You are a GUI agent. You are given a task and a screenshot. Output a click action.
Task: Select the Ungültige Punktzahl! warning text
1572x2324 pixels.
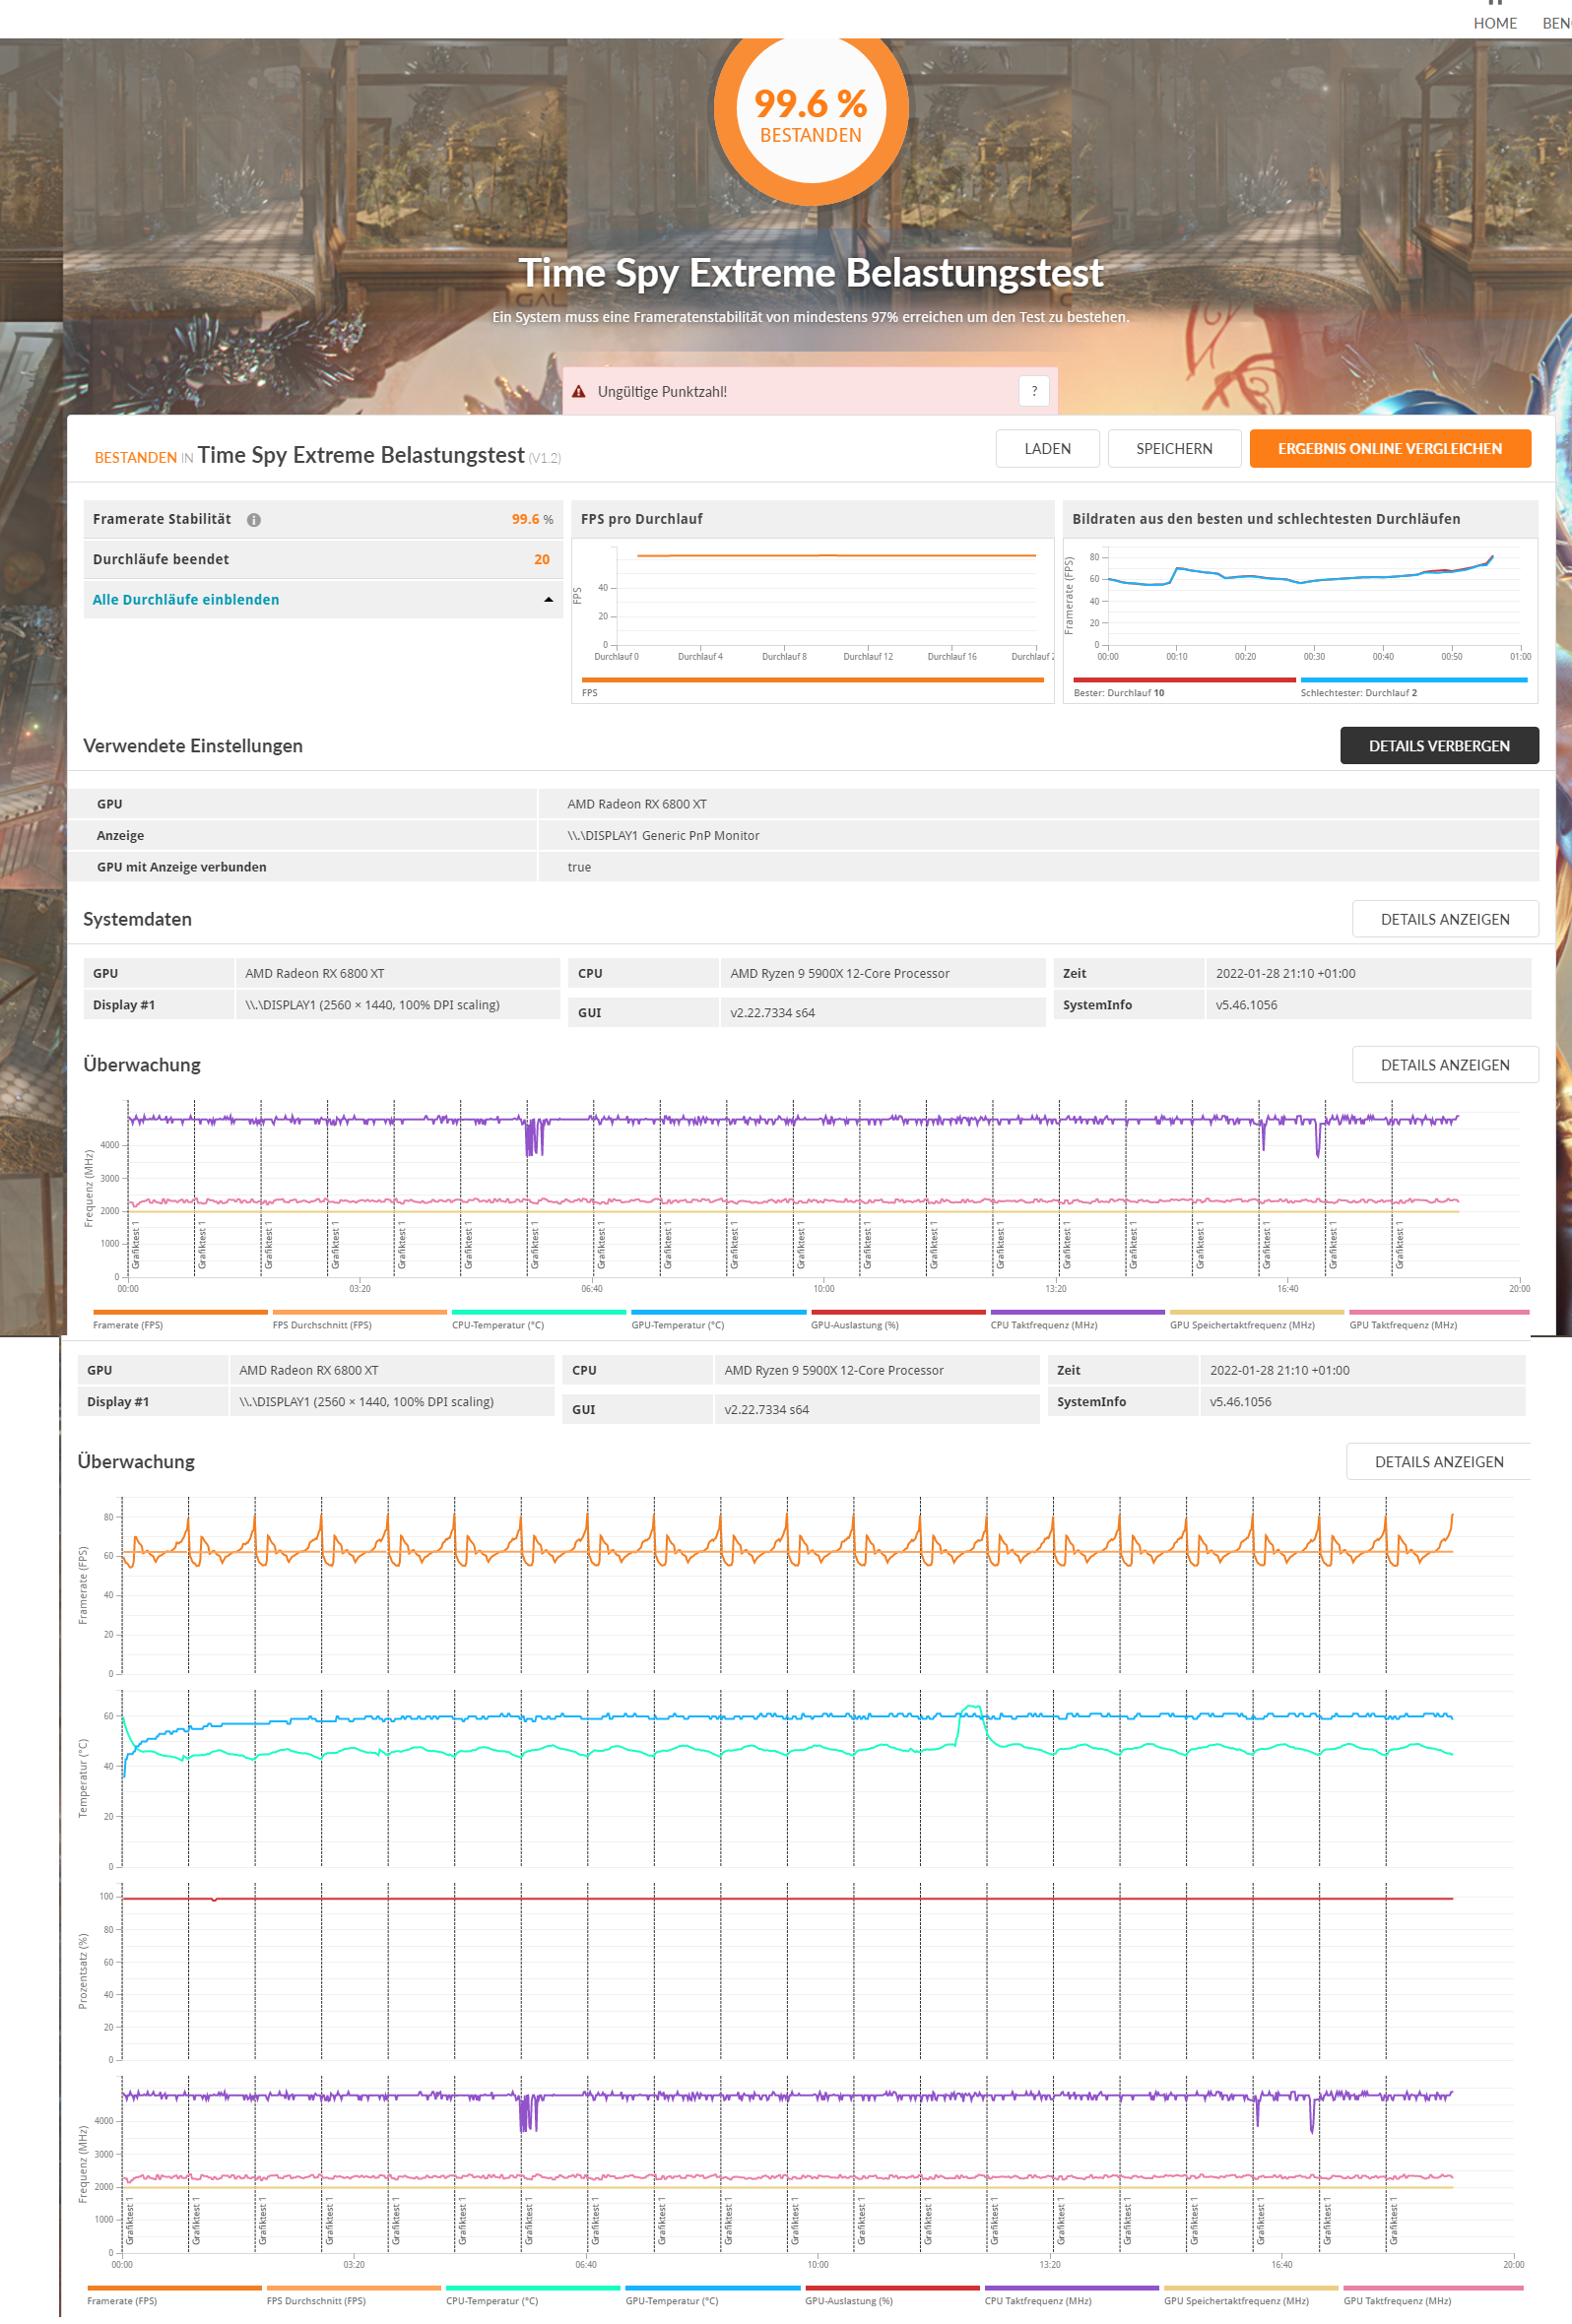click(x=662, y=392)
